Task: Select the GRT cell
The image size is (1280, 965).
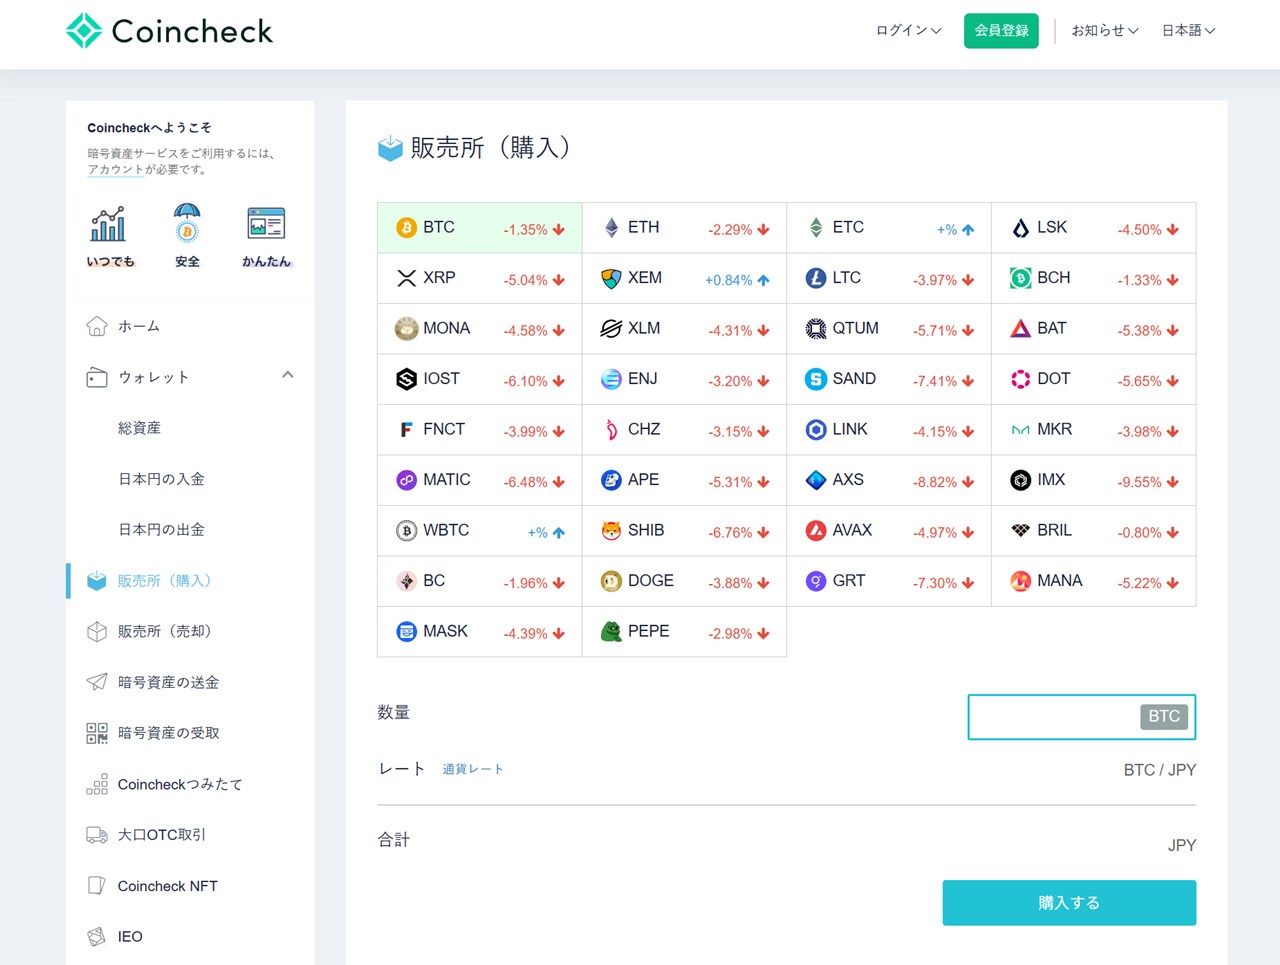Action: [x=889, y=581]
